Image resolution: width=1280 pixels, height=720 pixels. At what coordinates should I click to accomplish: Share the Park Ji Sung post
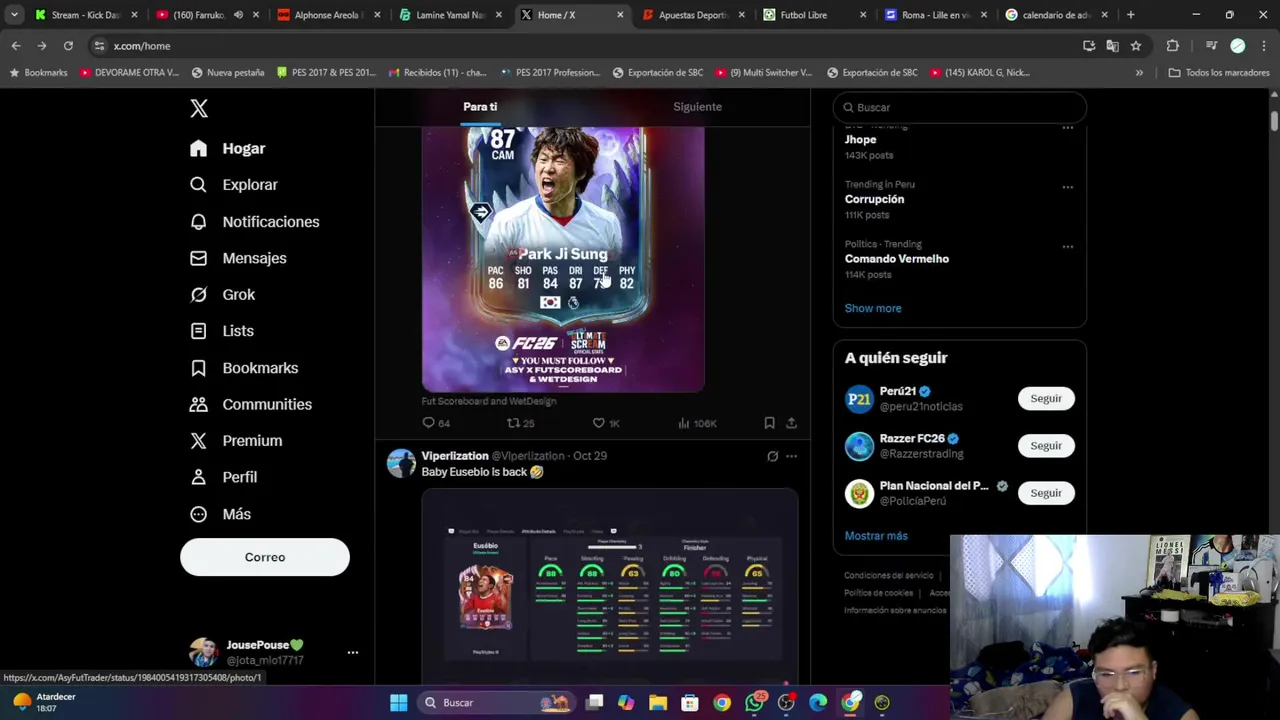click(x=791, y=423)
